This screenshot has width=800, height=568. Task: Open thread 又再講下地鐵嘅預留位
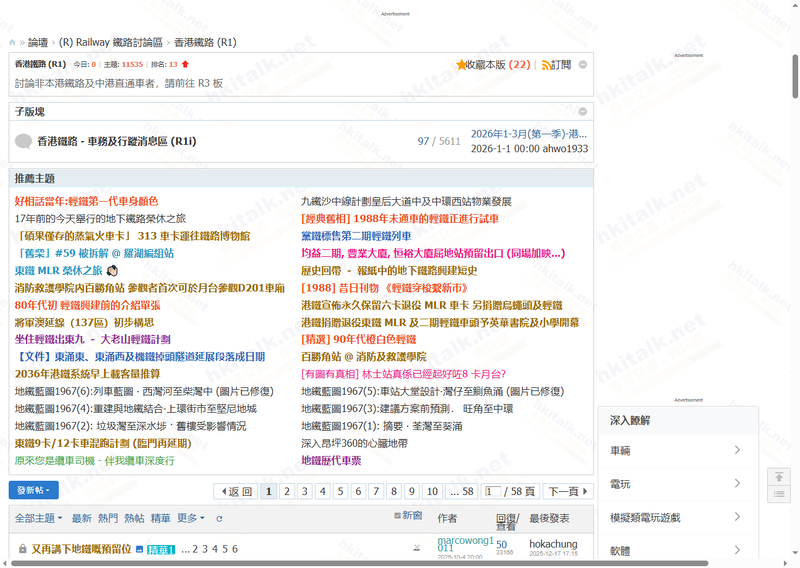(x=81, y=549)
